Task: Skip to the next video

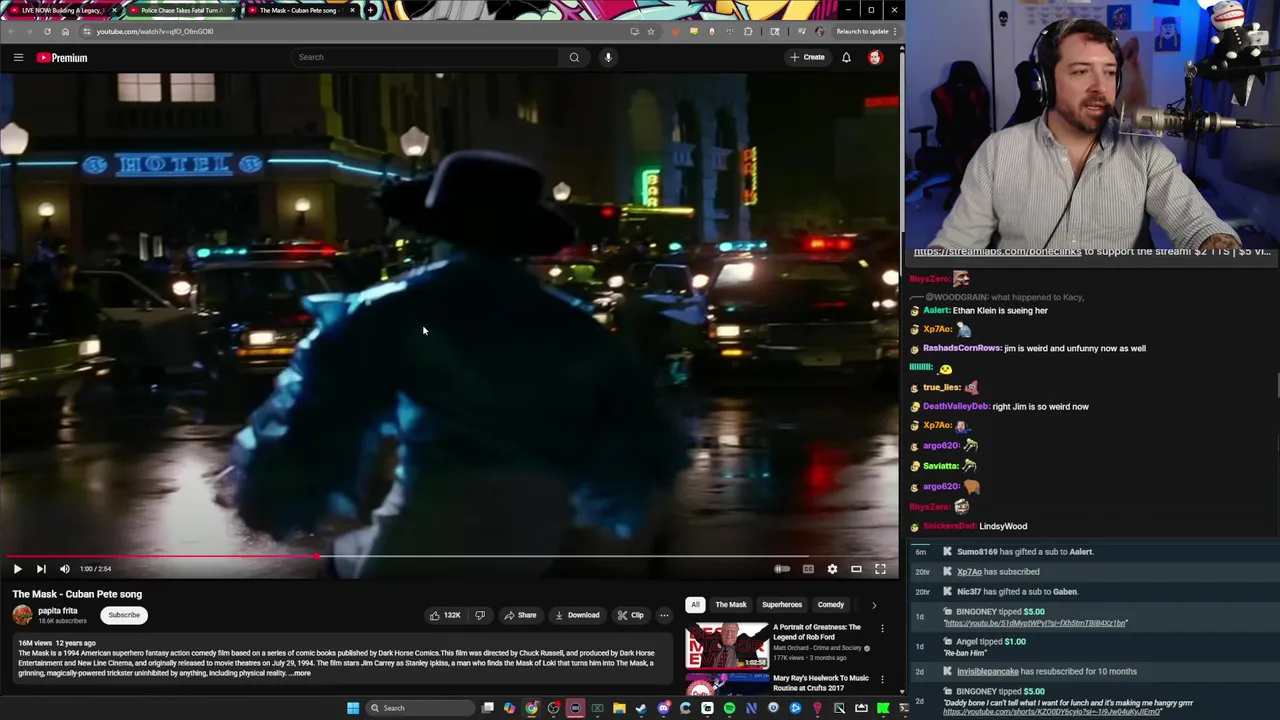Action: tap(41, 569)
